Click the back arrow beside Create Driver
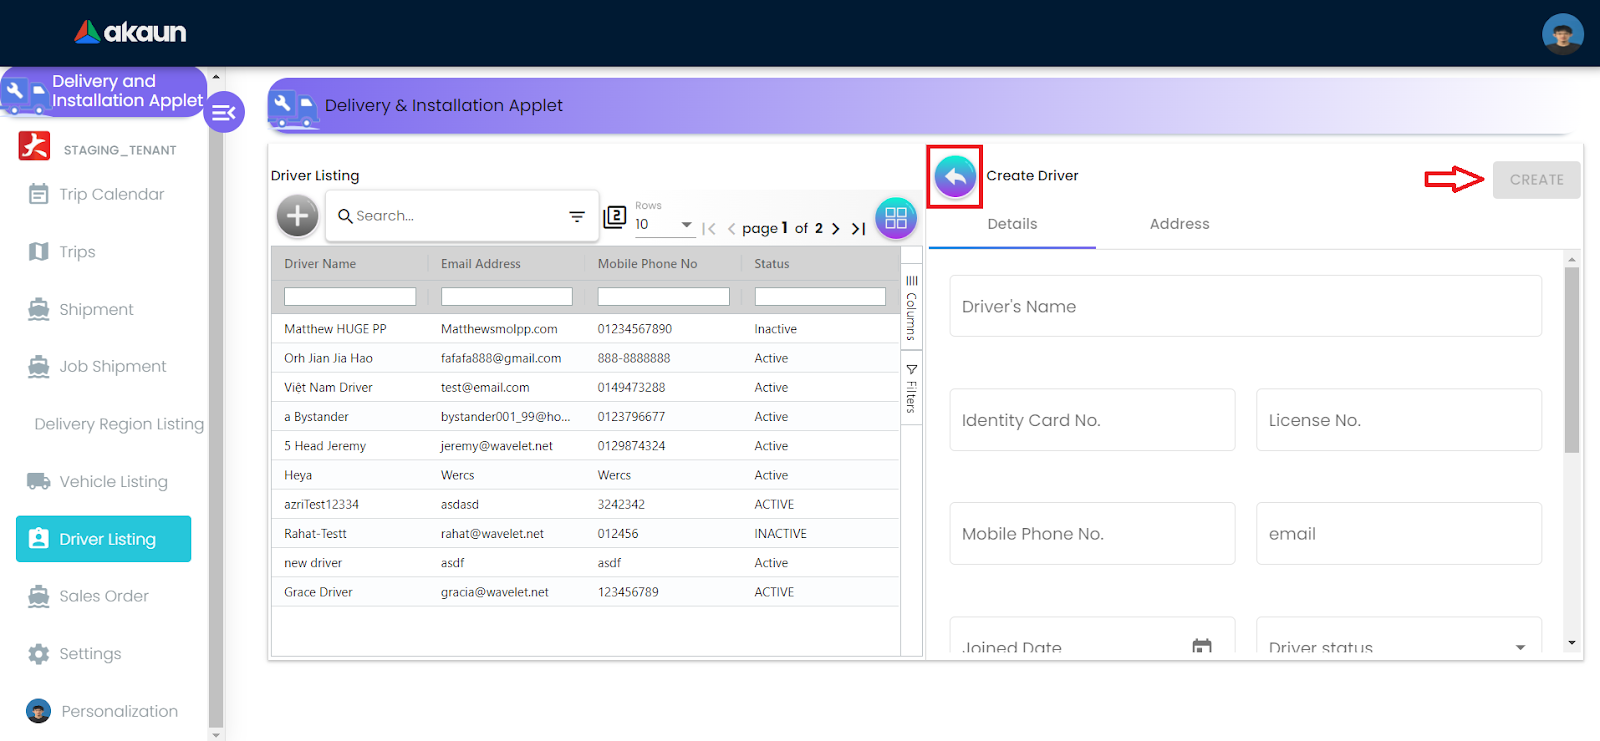This screenshot has height=741, width=1600. 955,177
